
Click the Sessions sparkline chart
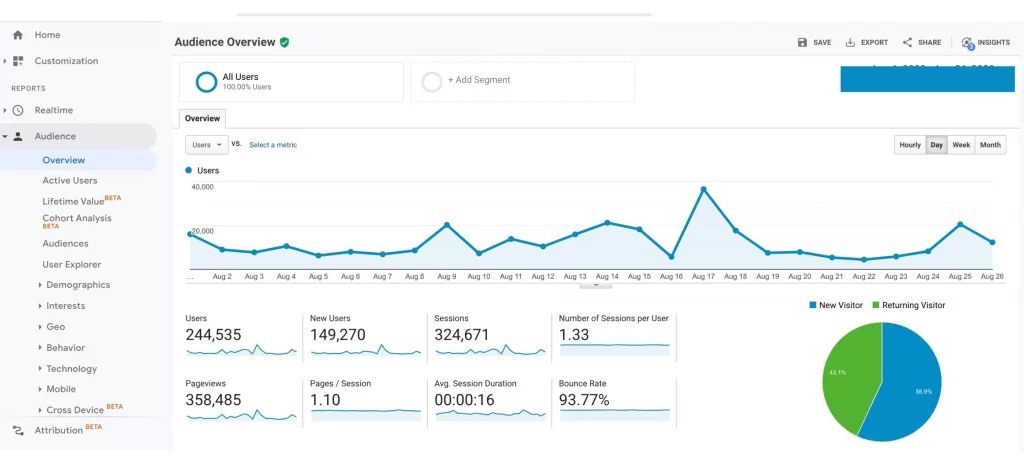[490, 350]
